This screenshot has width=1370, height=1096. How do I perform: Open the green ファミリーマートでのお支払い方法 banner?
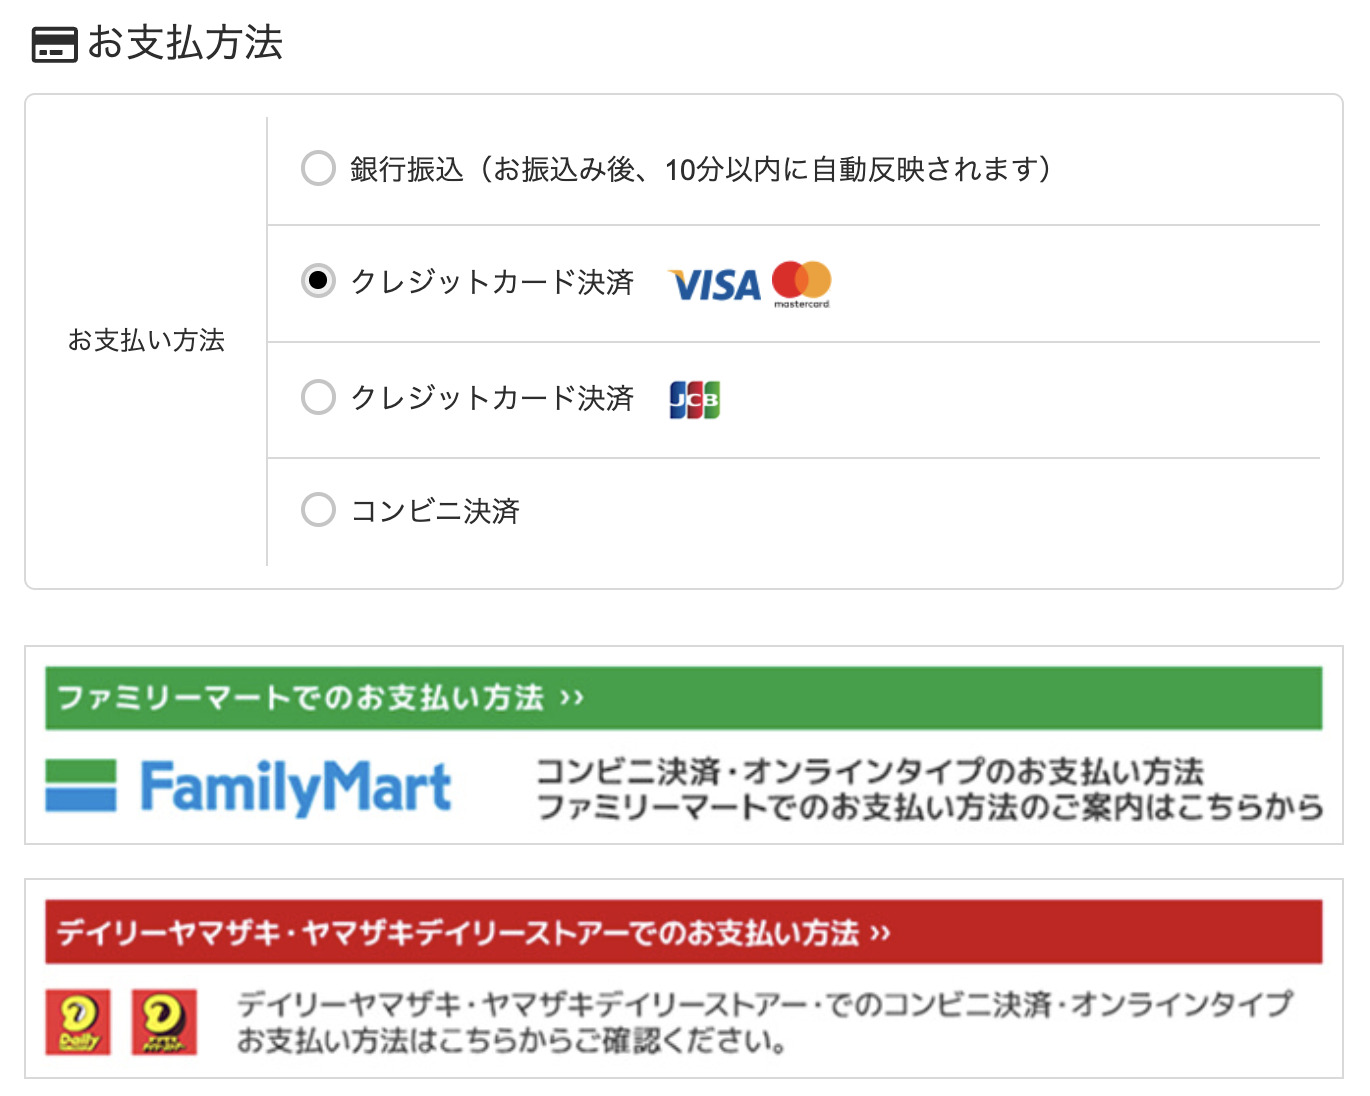[x=684, y=698]
